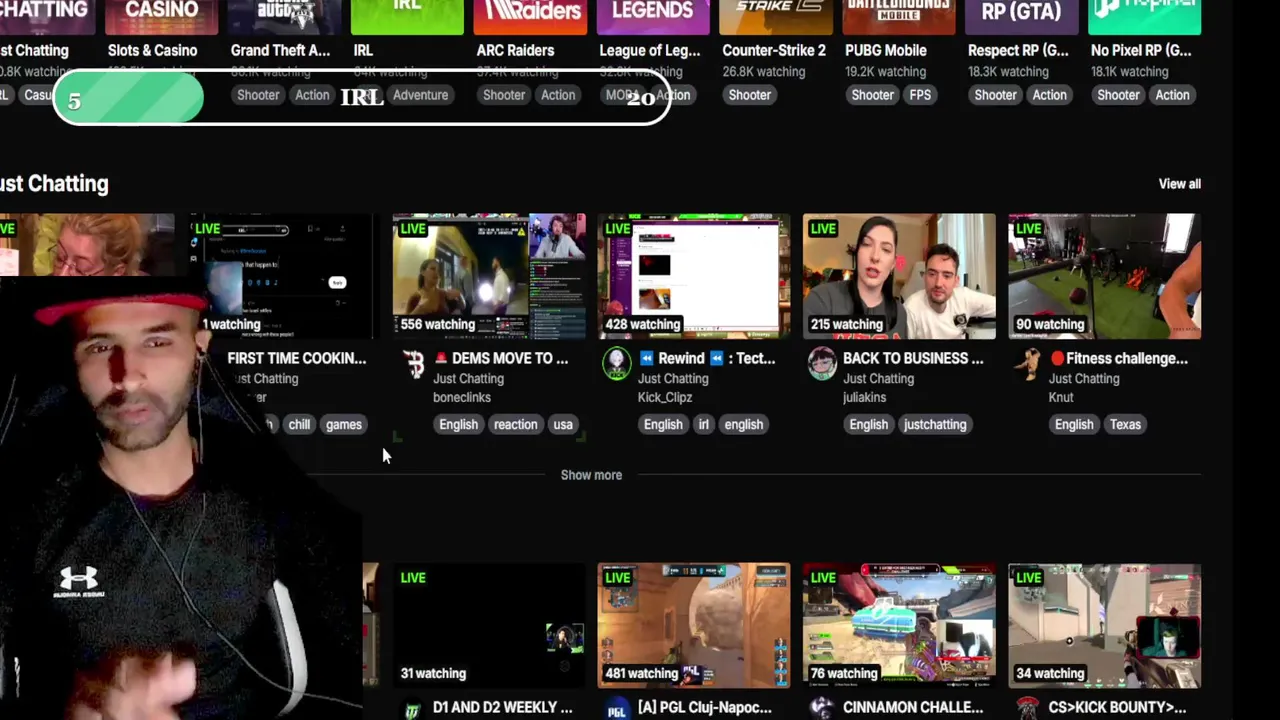Image resolution: width=1280 pixels, height=720 pixels.
Task: Select the FPS tag under PUBG Mobile
Action: coord(920,95)
